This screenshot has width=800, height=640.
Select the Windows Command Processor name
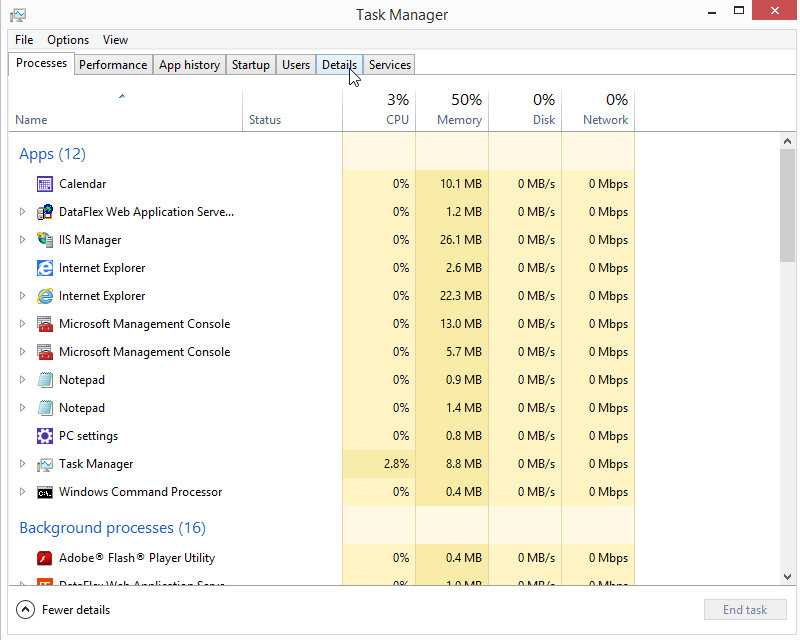(140, 492)
